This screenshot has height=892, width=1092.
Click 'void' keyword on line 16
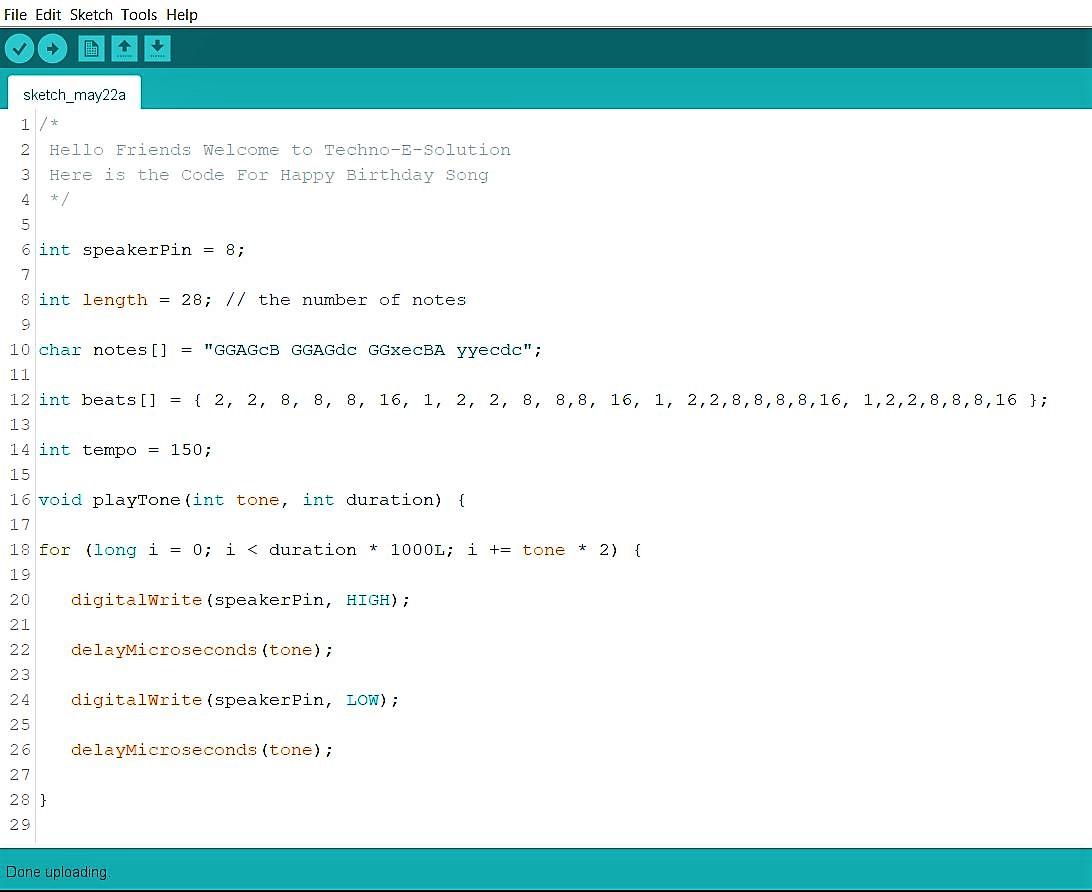point(60,500)
